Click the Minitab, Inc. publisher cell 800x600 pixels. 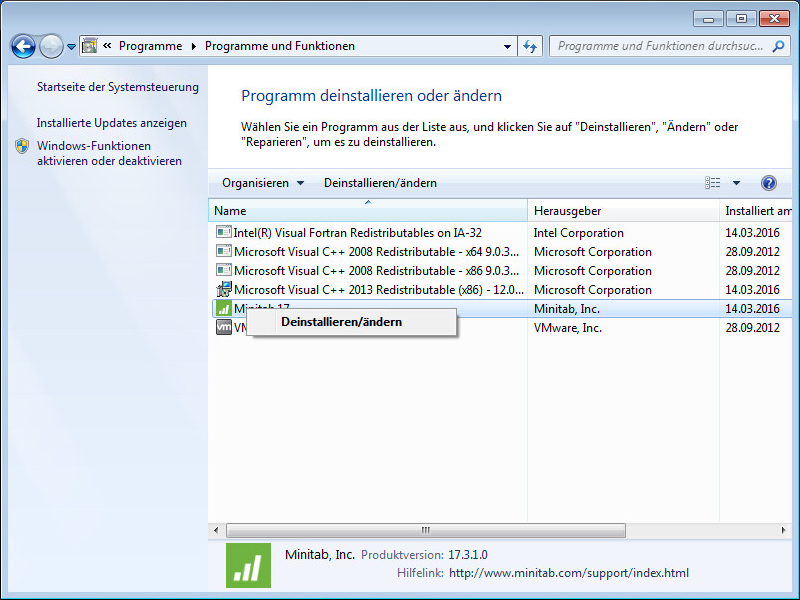(567, 309)
